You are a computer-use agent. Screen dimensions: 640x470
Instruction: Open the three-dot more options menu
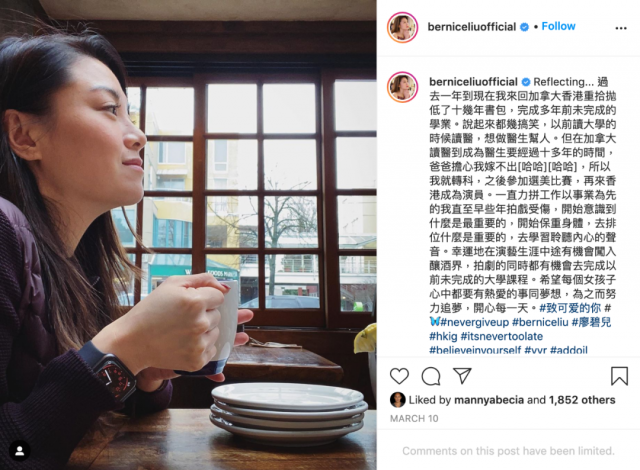tap(621, 28)
